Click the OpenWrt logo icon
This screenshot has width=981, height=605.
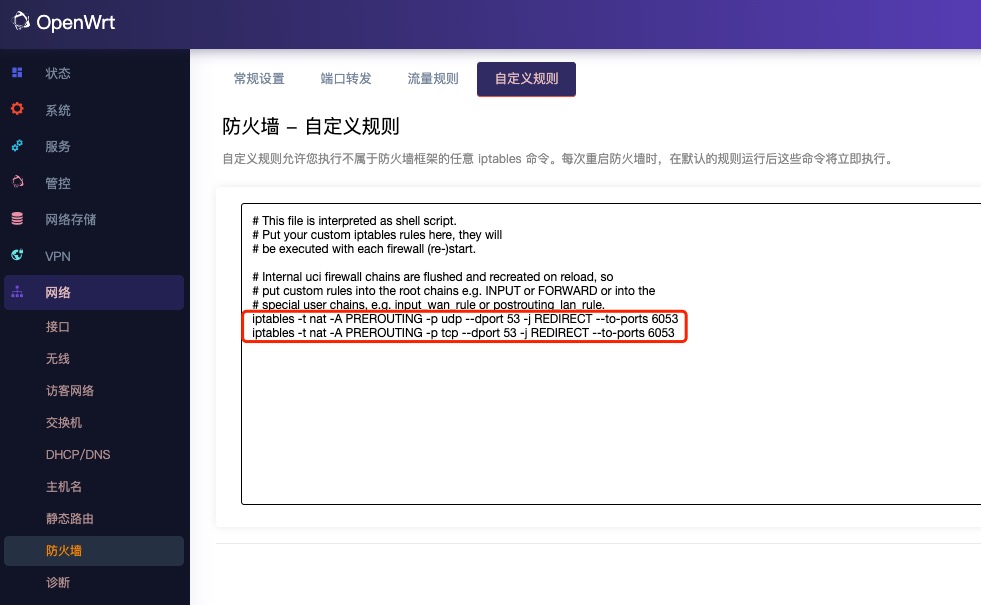[21, 21]
